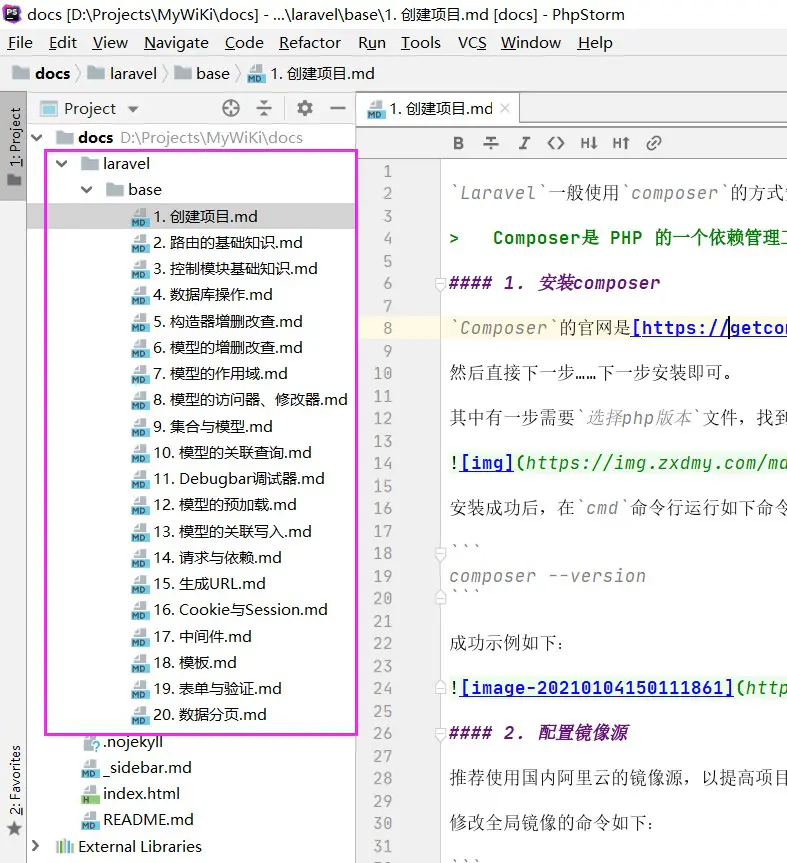Fold the '2. 配置镜像源' heading at line 26
The image size is (787, 863).
(x=440, y=734)
